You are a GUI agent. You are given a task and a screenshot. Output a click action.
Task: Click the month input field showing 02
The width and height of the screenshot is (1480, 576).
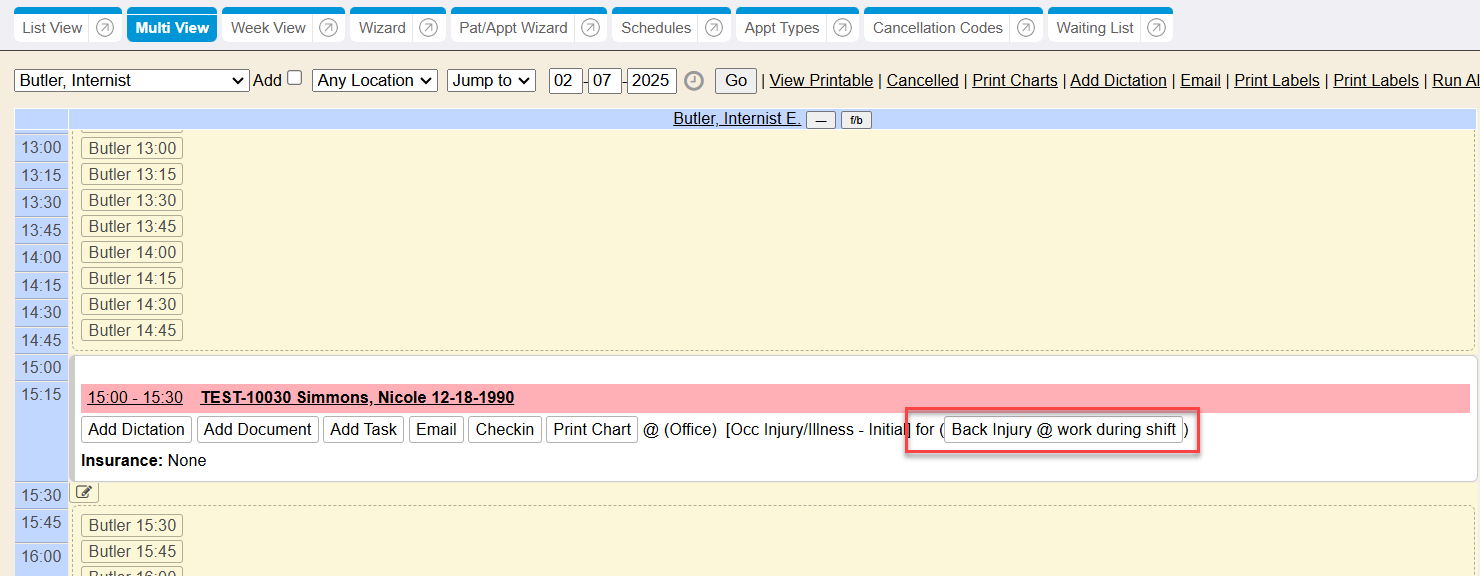point(565,80)
